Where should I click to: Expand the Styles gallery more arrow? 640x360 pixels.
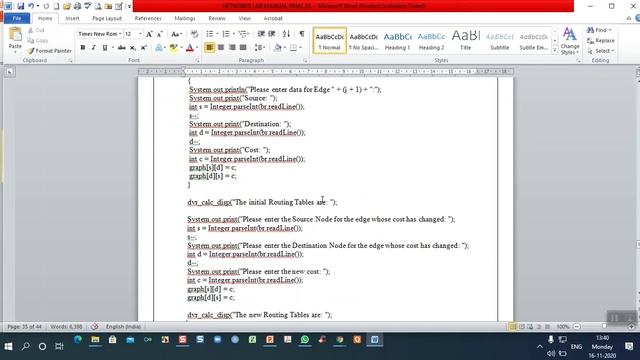(554, 51)
